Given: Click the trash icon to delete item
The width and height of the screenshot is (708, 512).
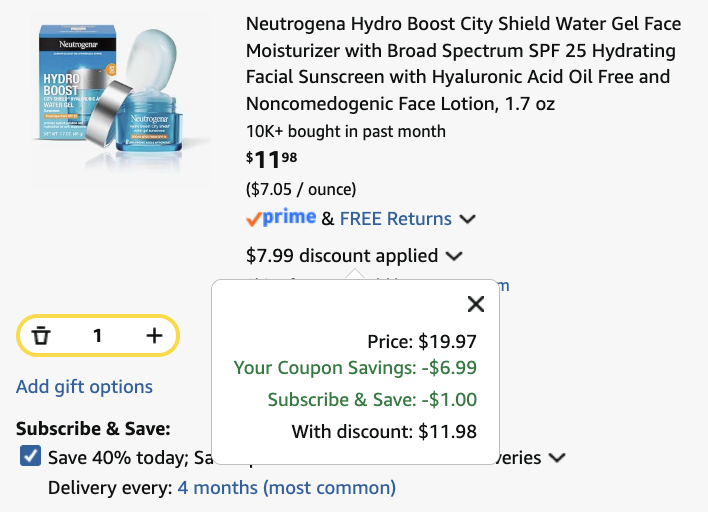Looking at the screenshot, I should [x=41, y=335].
